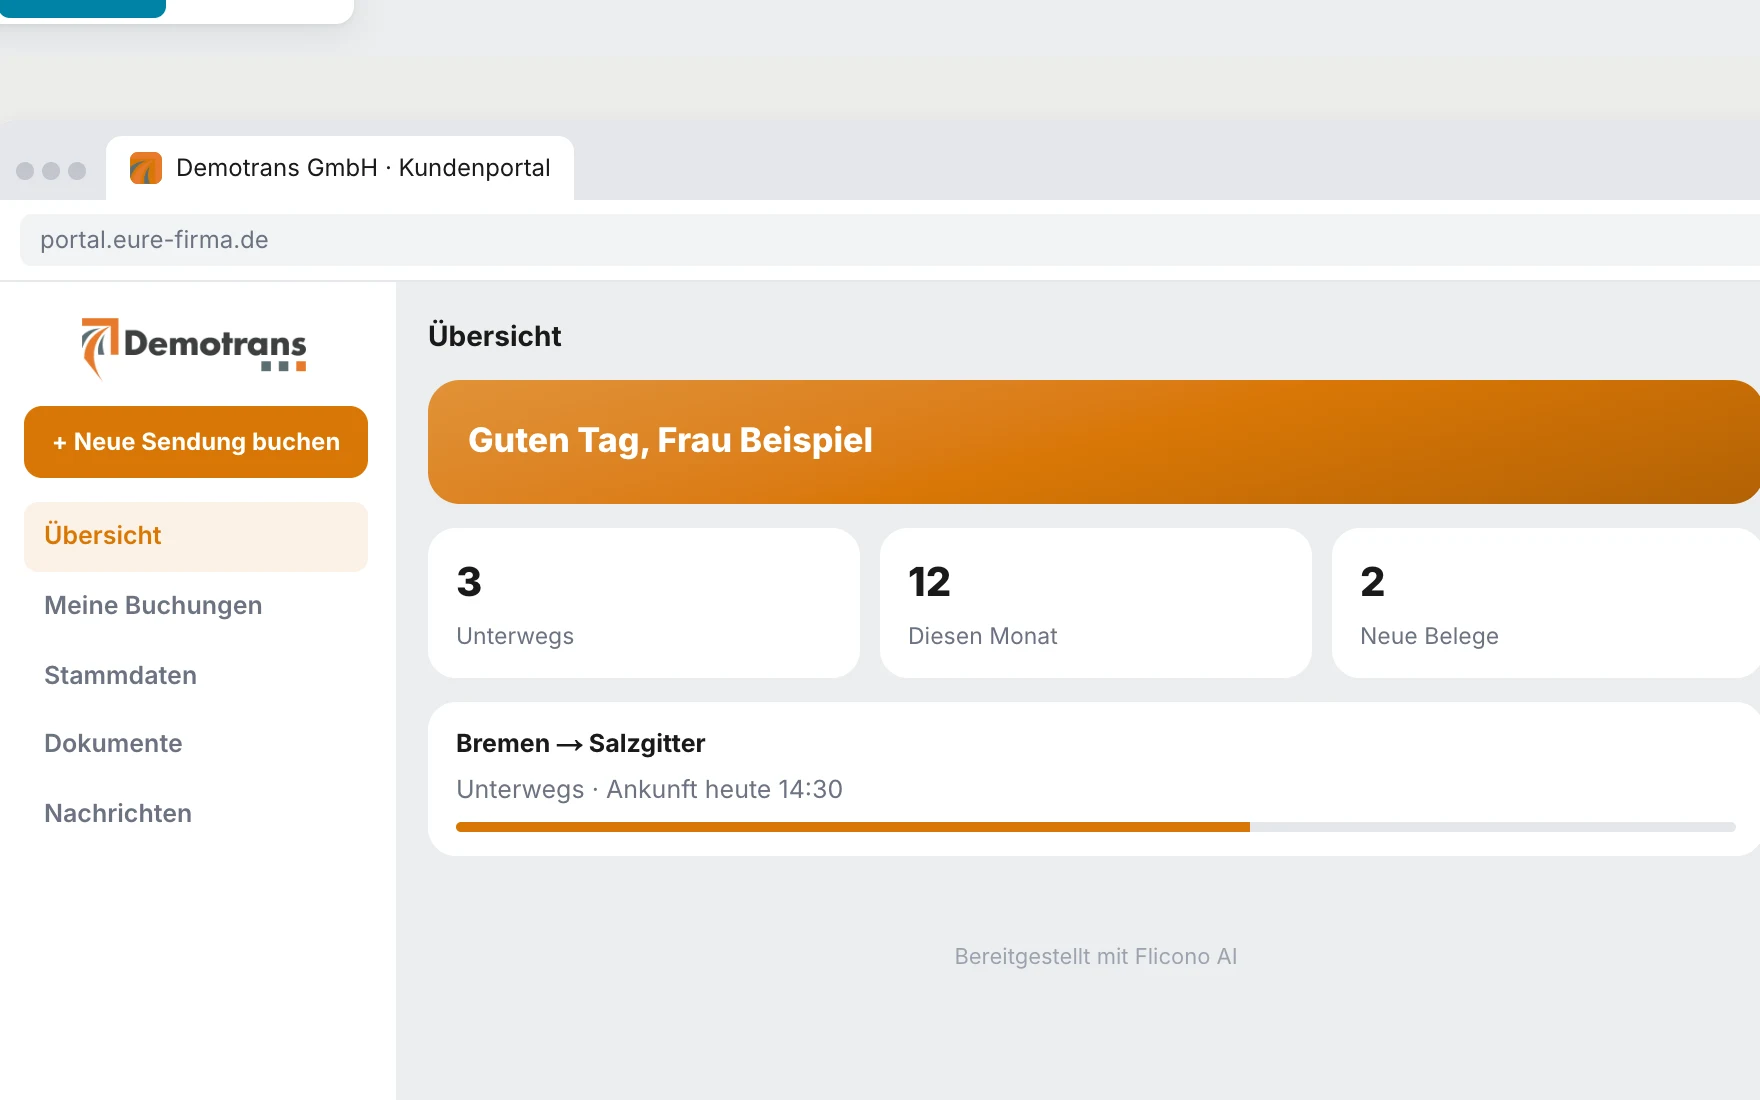
Task: Click the shipment progress bar
Action: [1096, 827]
